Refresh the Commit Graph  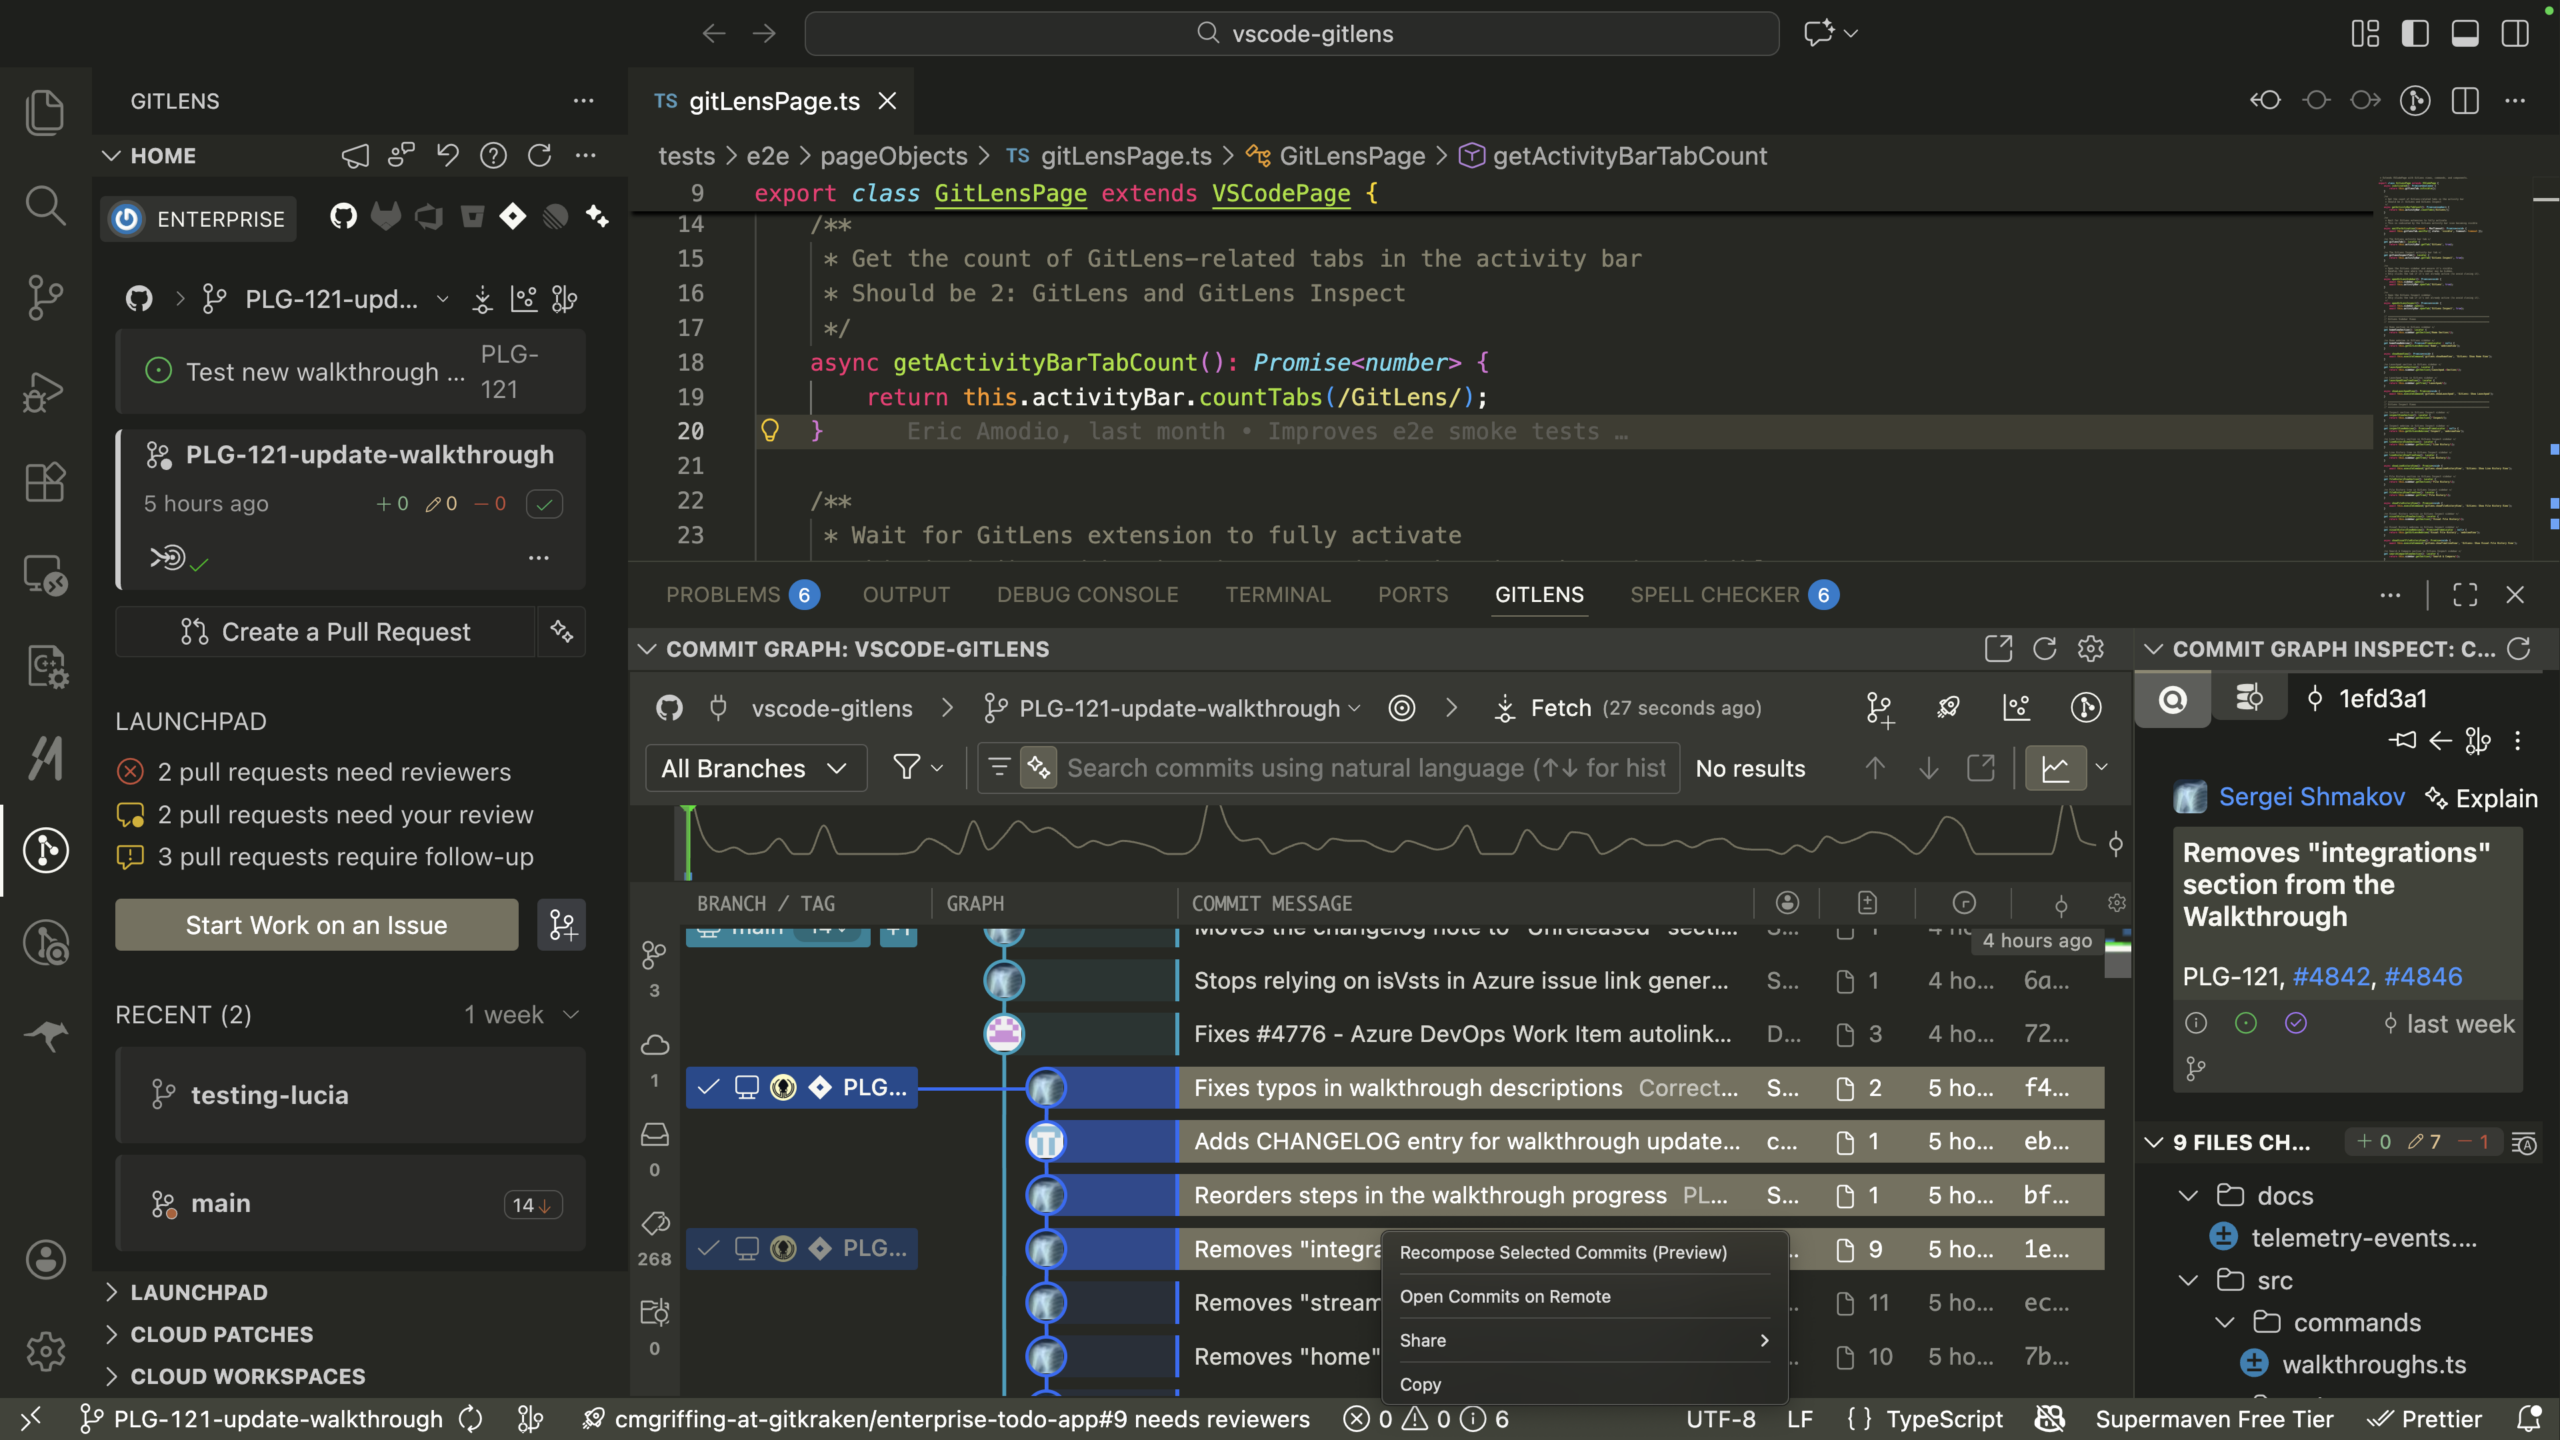2044,648
